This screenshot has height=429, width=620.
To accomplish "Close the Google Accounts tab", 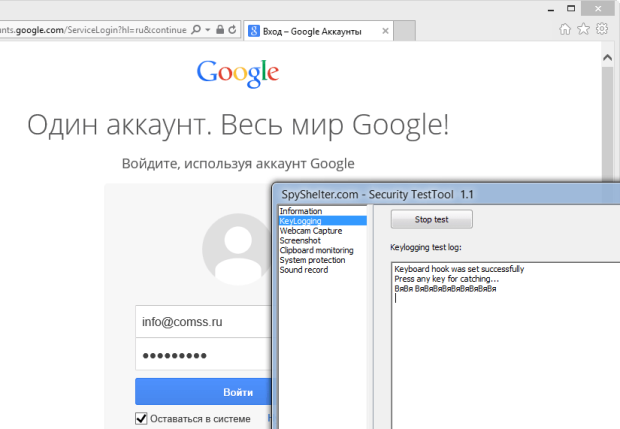I will [385, 31].
